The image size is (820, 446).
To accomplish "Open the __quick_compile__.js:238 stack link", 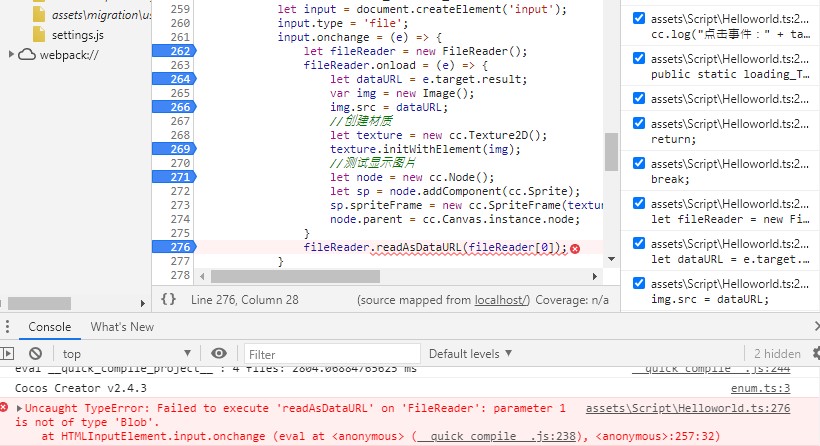I will point(496,436).
